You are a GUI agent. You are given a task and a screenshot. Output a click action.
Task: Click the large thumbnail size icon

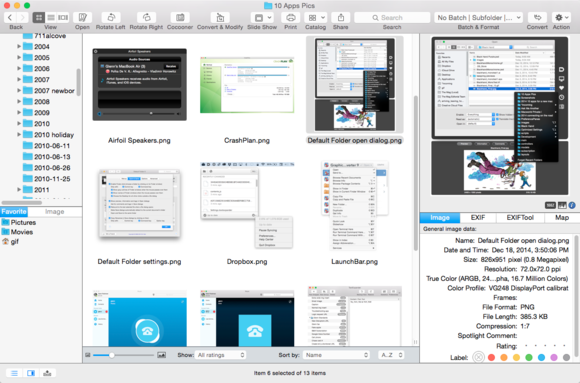(x=162, y=355)
